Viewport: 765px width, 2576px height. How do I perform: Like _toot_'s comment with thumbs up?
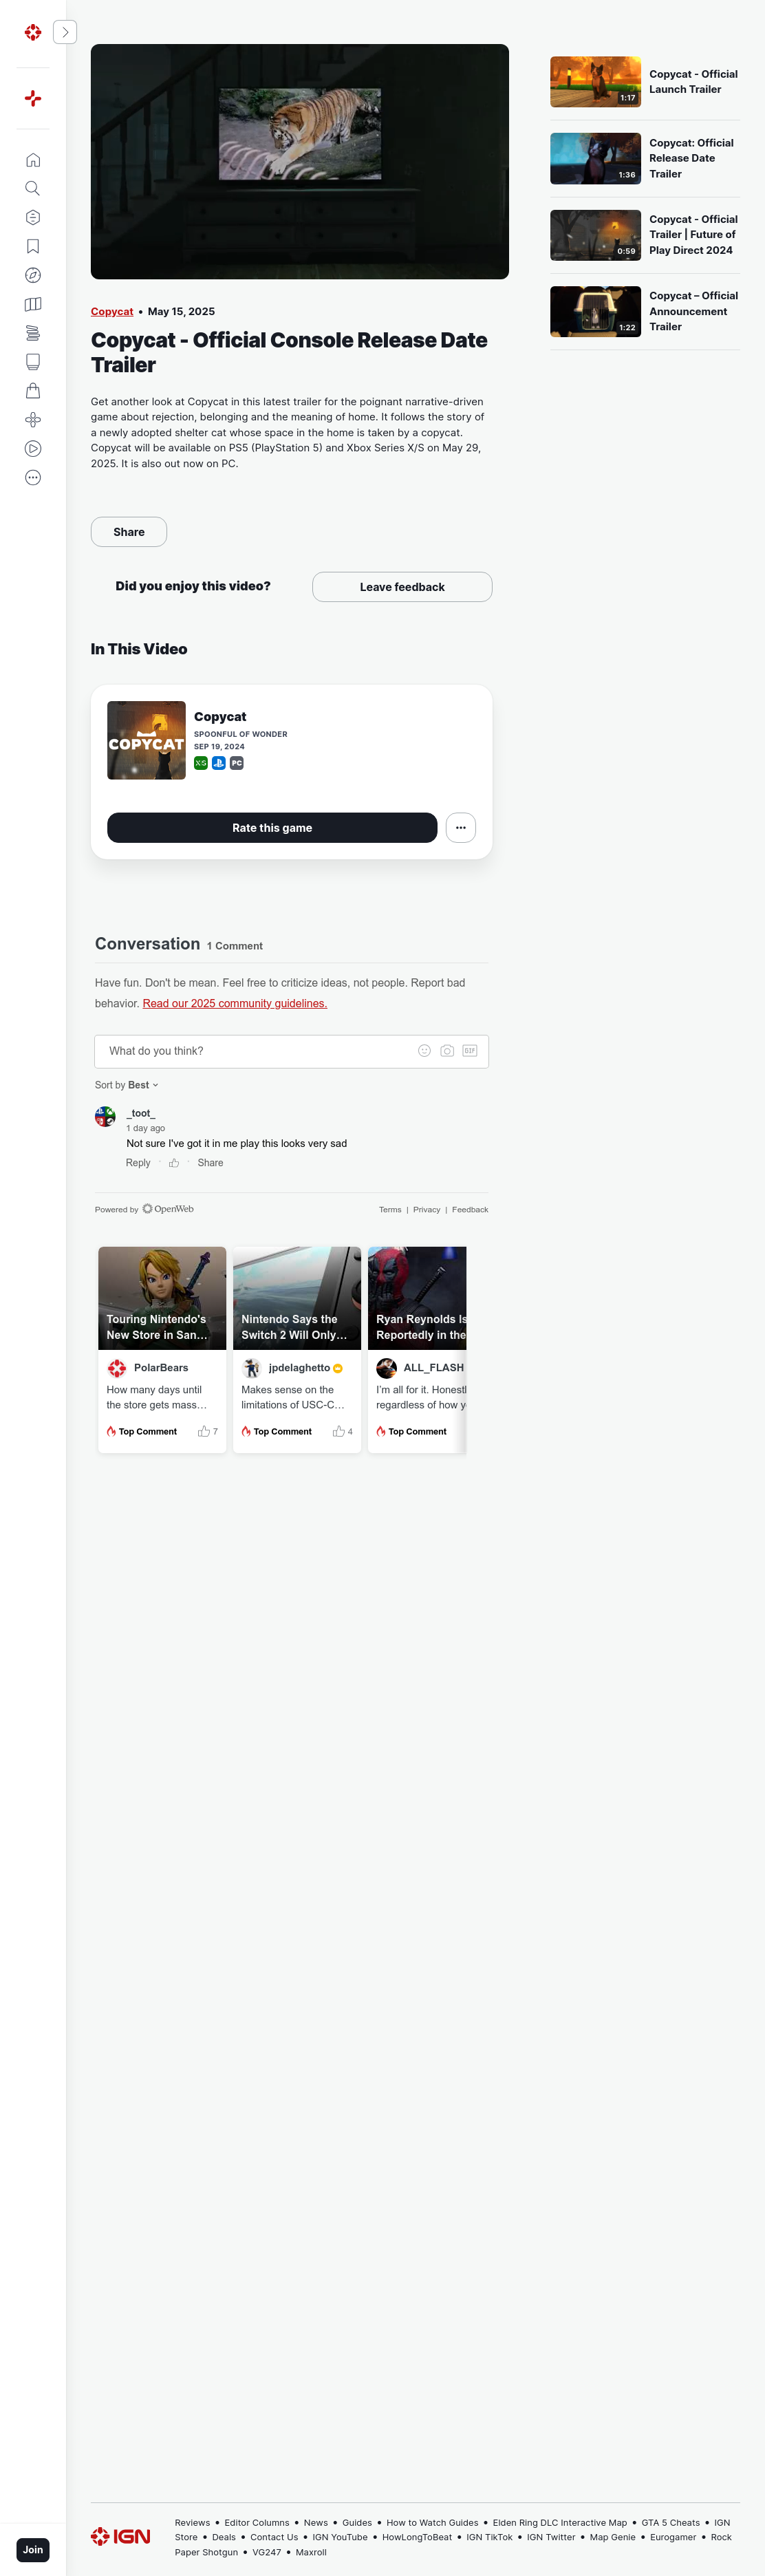pyautogui.click(x=174, y=1163)
